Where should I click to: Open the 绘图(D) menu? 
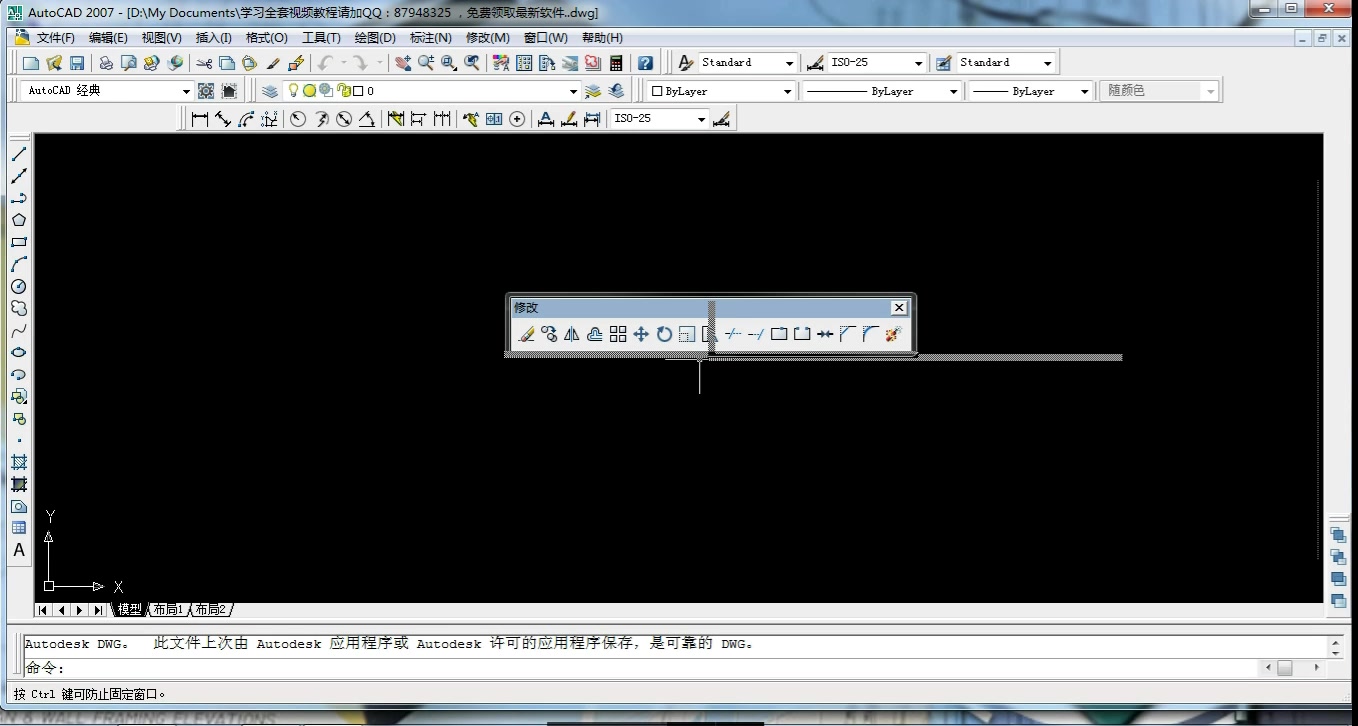[375, 38]
